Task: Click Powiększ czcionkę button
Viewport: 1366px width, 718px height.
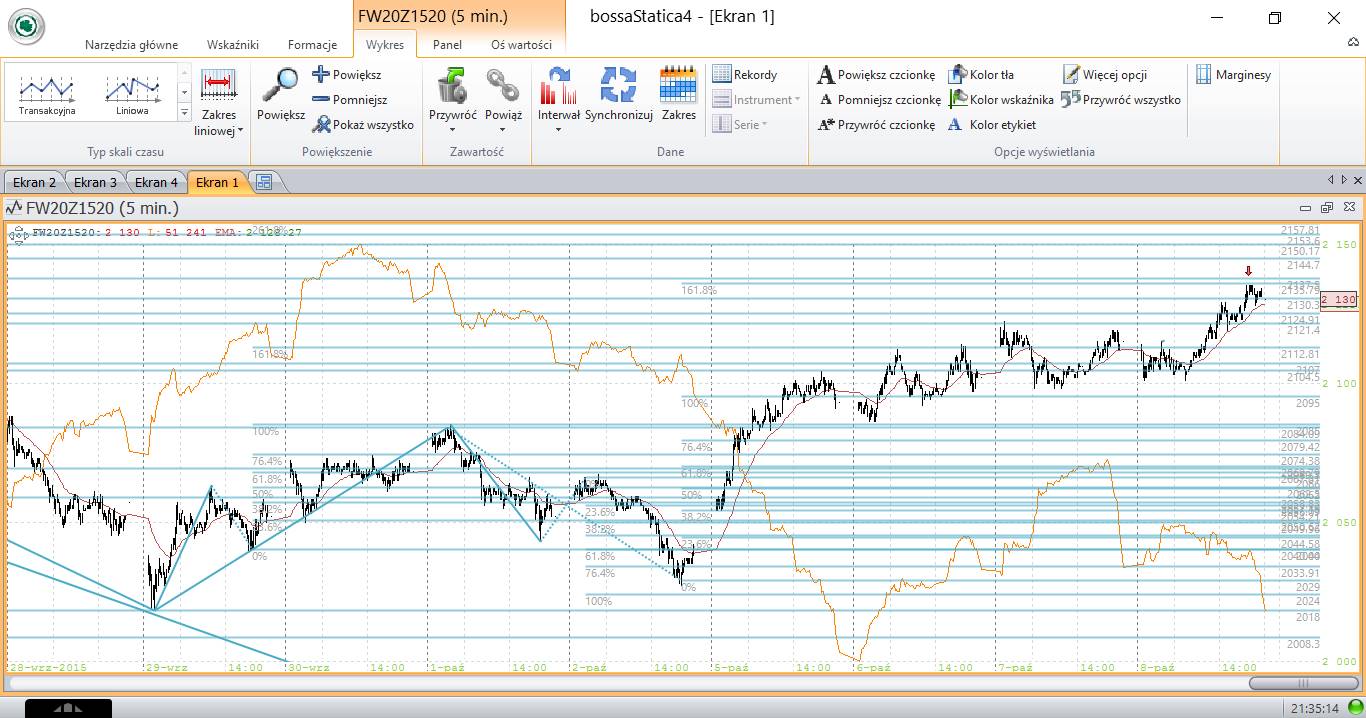Action: (x=876, y=74)
